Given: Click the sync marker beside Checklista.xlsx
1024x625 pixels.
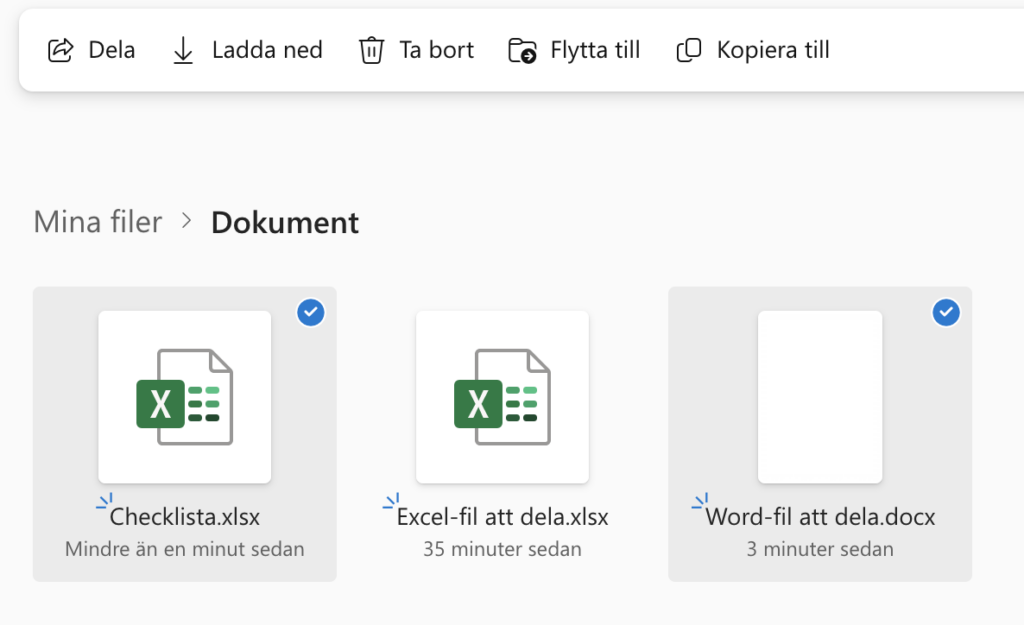Looking at the screenshot, I should [104, 501].
